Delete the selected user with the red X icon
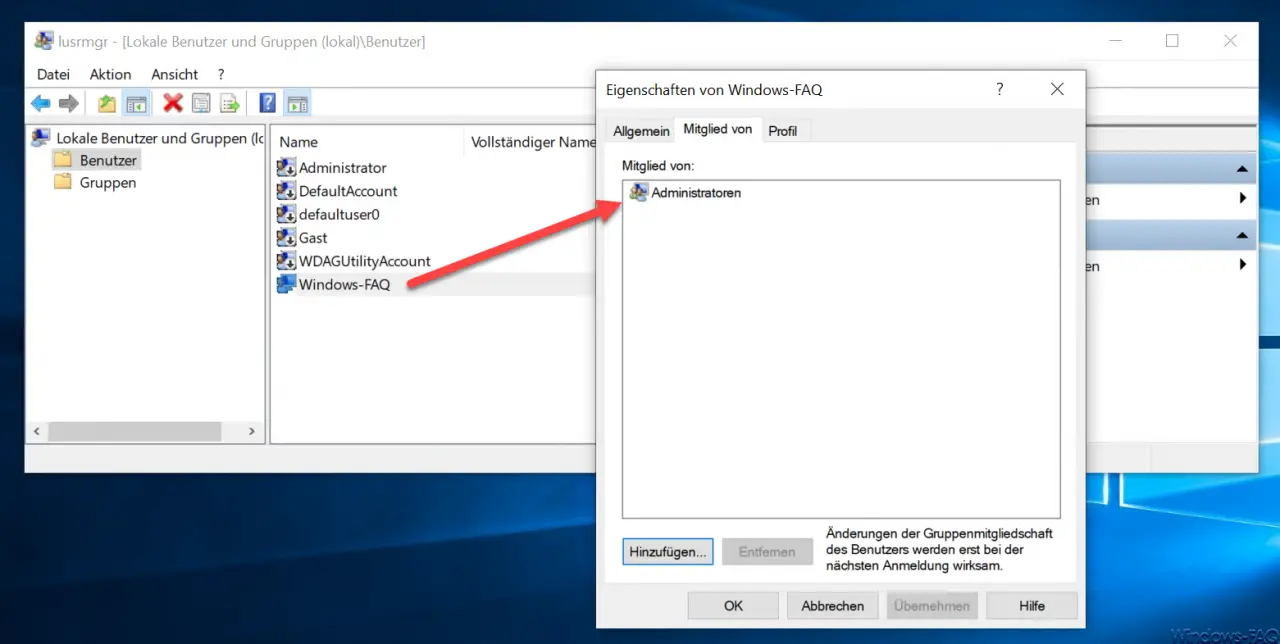 pos(173,103)
